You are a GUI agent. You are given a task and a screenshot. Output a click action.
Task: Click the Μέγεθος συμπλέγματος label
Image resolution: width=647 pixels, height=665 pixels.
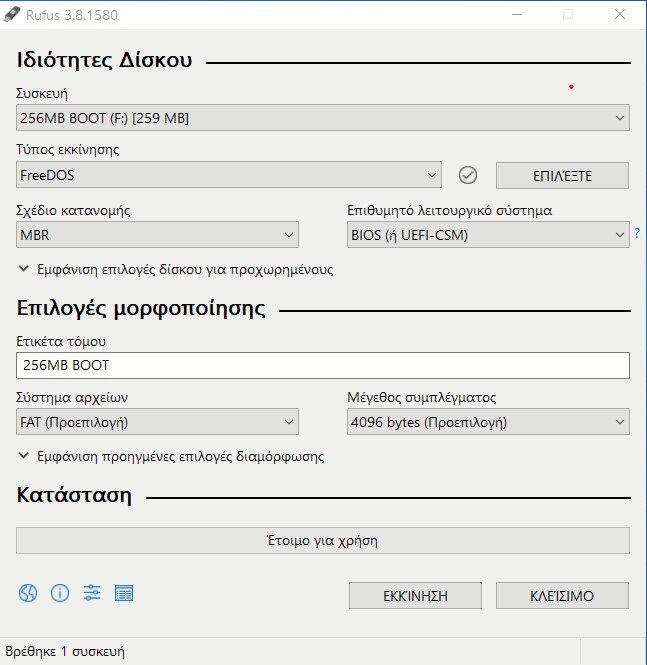(x=421, y=397)
